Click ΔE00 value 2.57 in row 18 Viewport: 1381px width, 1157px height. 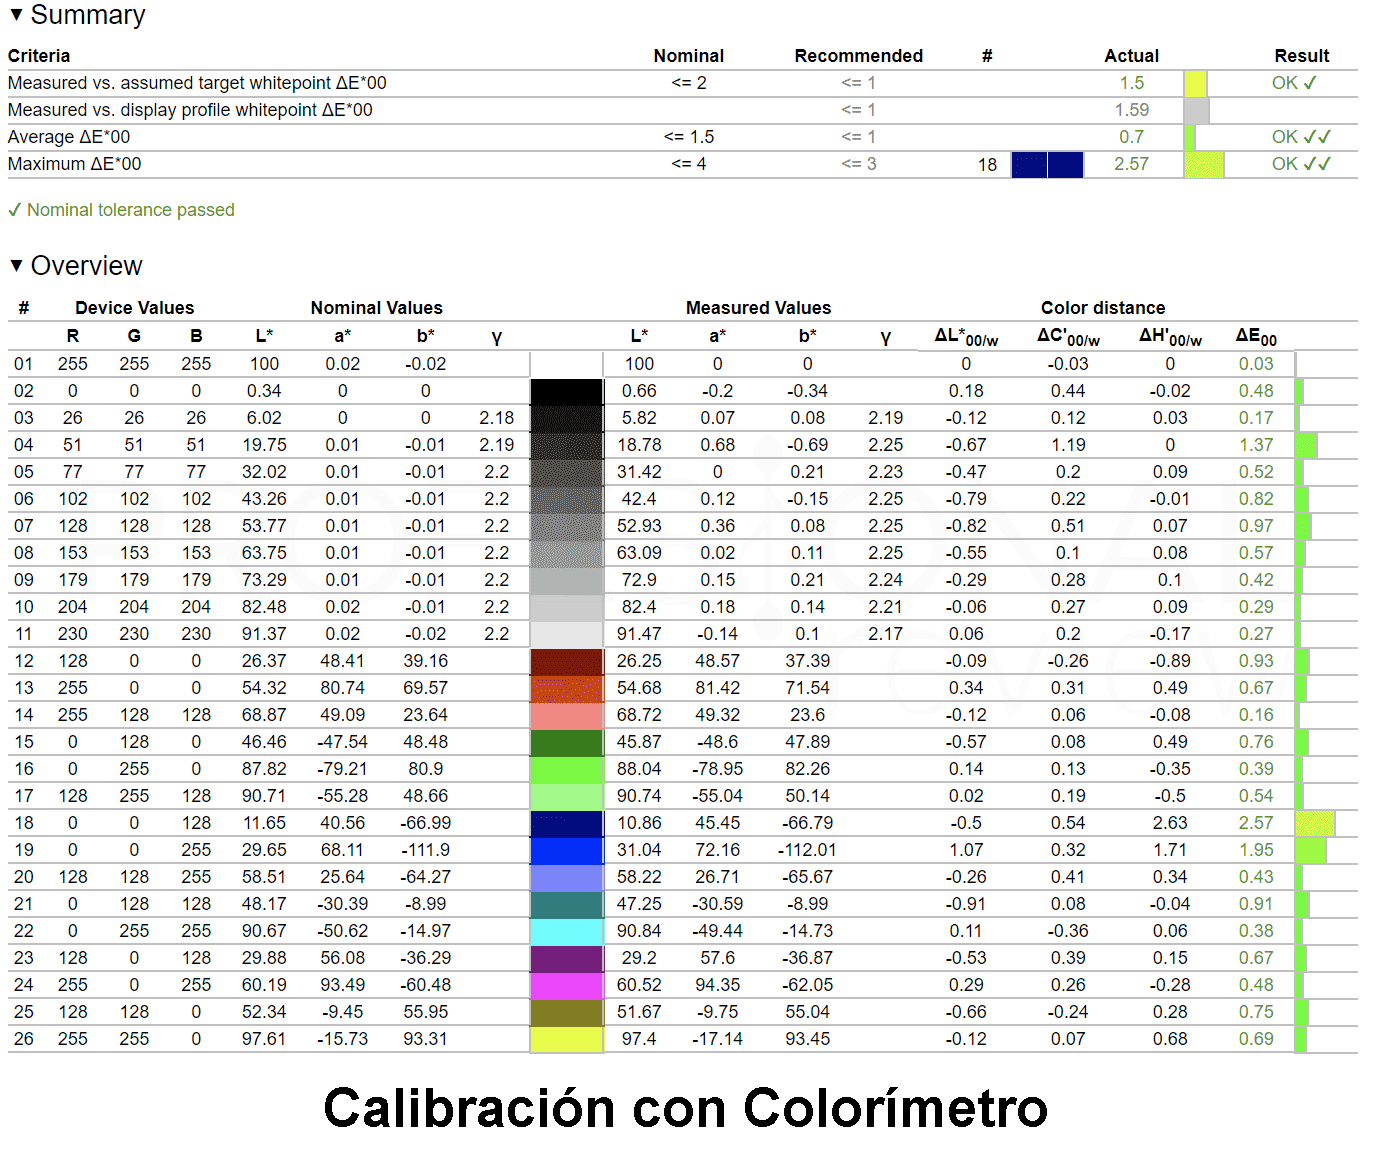tap(1256, 823)
